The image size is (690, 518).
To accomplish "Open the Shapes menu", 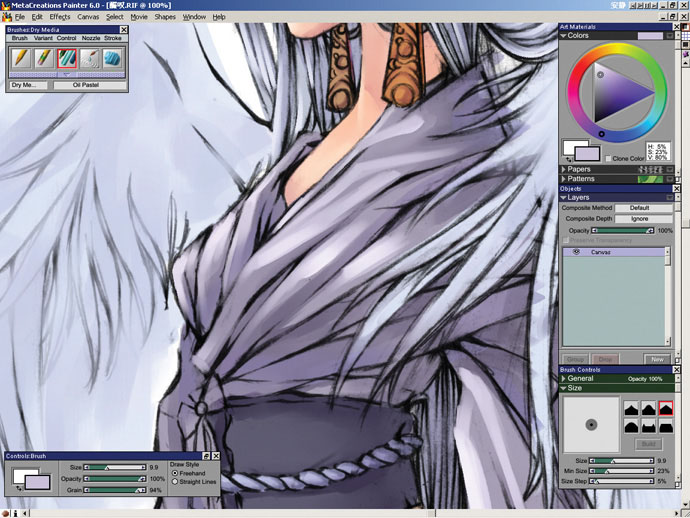I will click(165, 17).
